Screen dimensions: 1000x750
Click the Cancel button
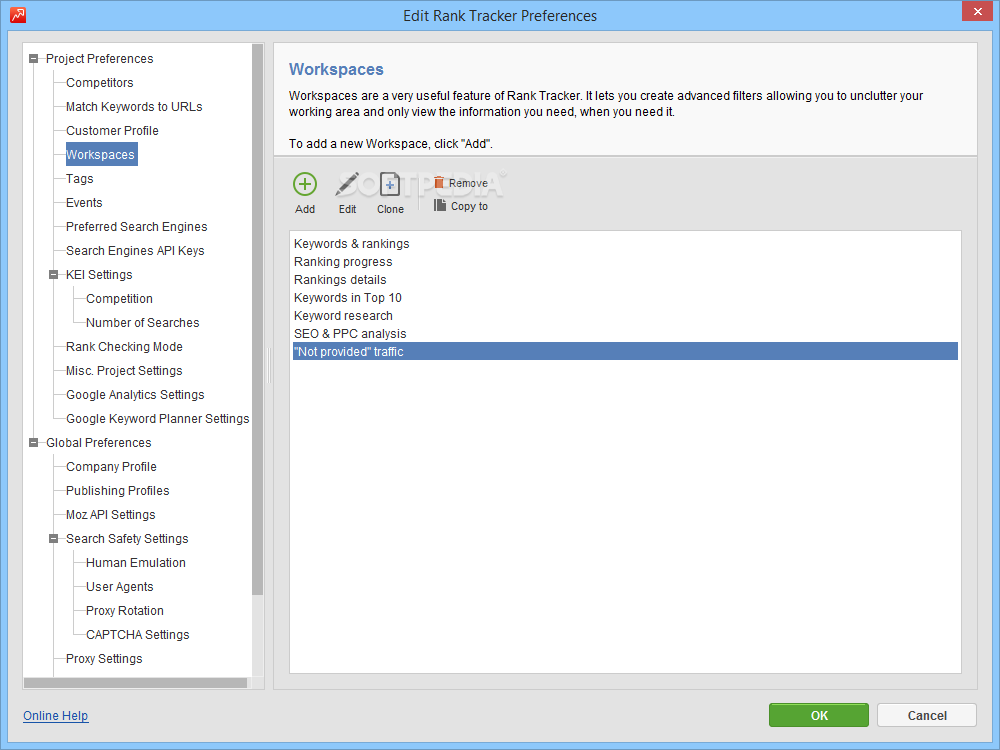click(927, 716)
